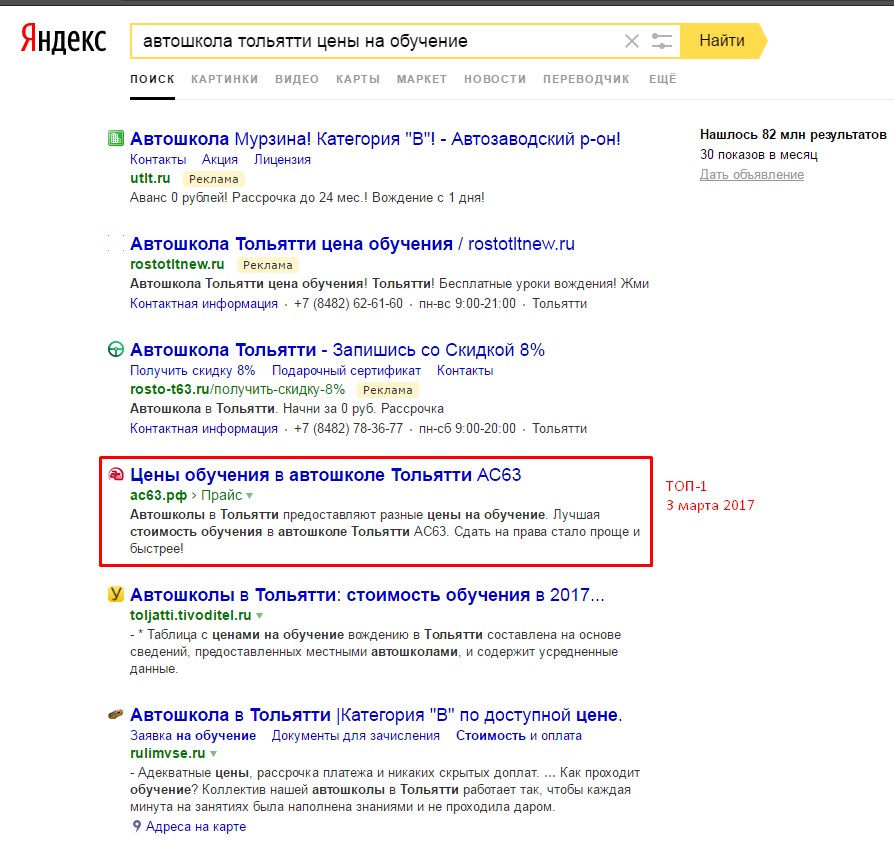Image resolution: width=894 pixels, height=849 pixels.
Task: Open Документы для зачисления sitelink
Action: tap(356, 736)
